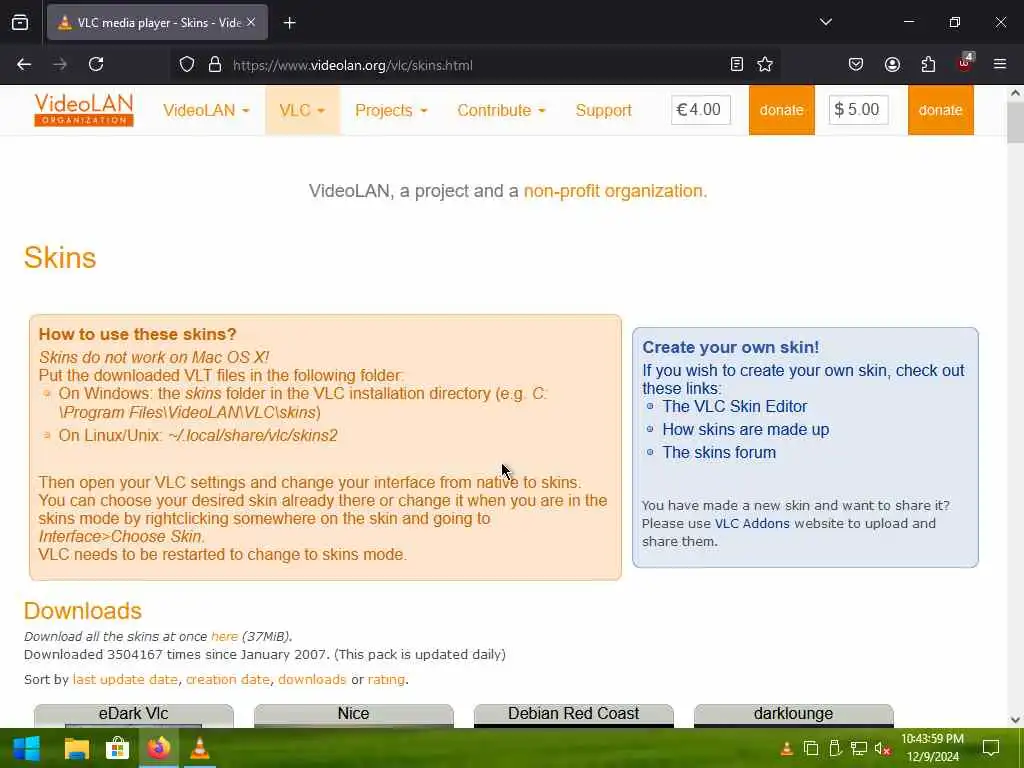The height and width of the screenshot is (768, 1024).
Task: Expand the Projects nav dropdown
Action: pyautogui.click(x=391, y=110)
